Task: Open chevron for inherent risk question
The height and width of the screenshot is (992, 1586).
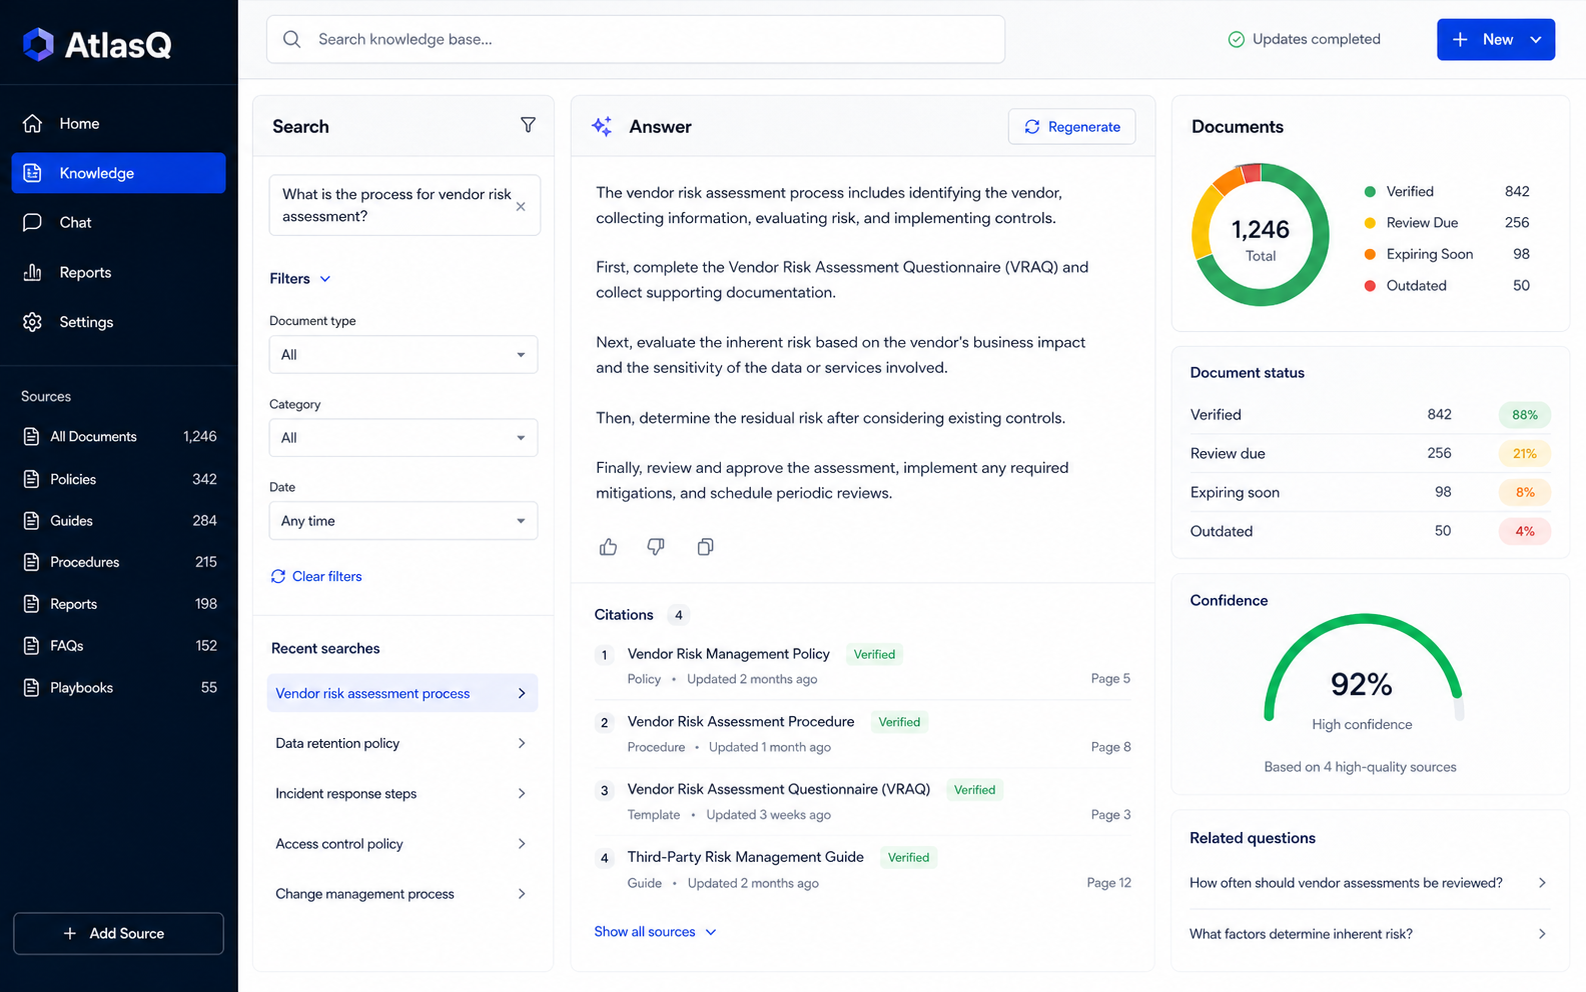Action: 1542,934
